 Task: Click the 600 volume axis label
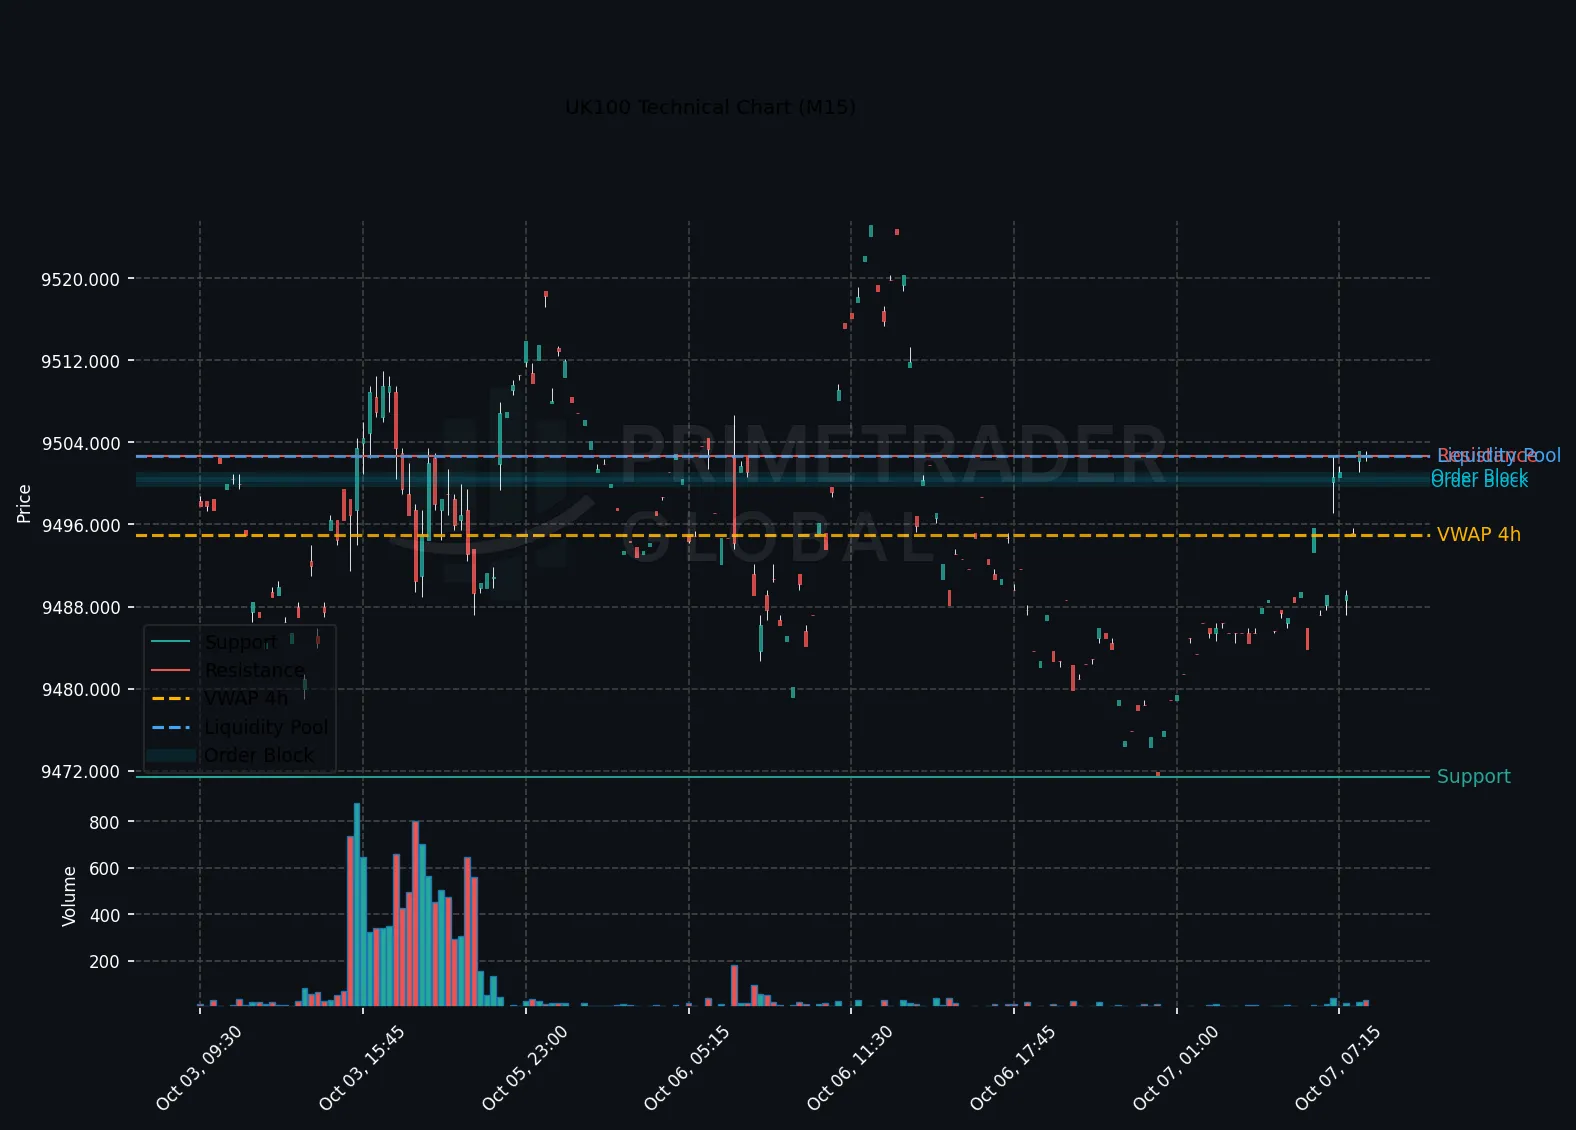click(104, 868)
